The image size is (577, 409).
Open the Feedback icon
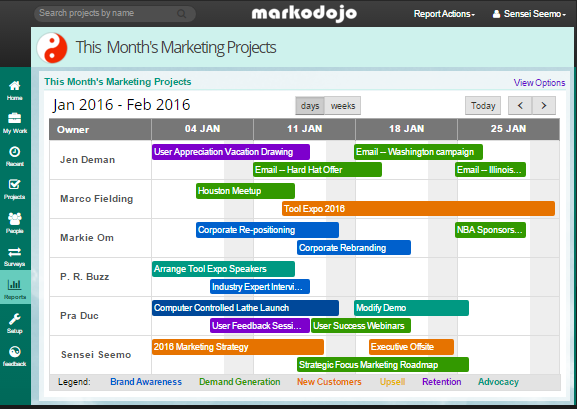tap(14, 352)
